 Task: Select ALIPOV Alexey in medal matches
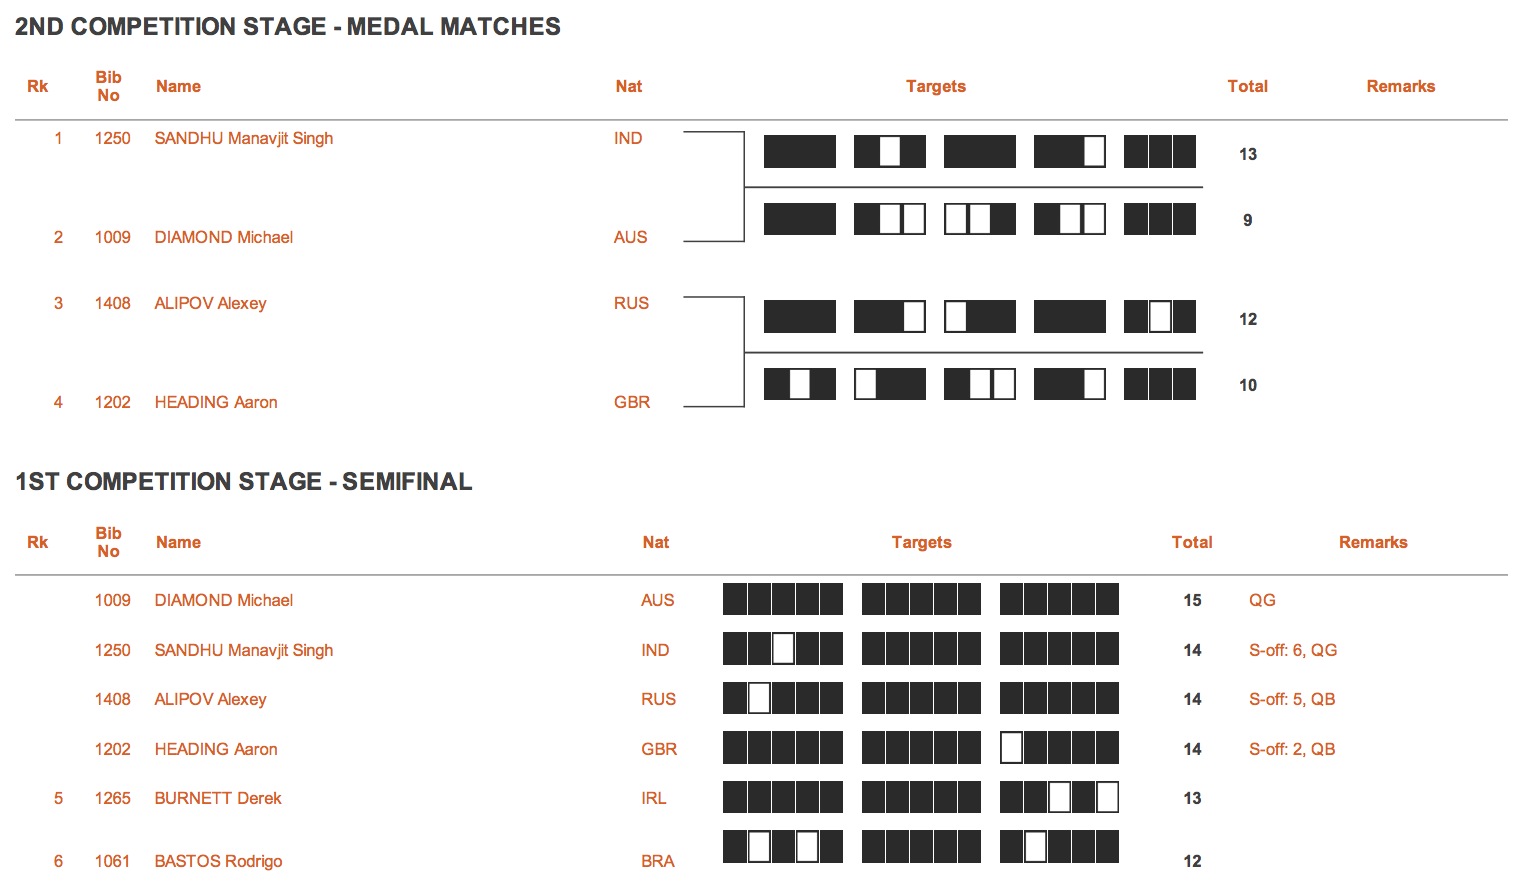coord(210,303)
